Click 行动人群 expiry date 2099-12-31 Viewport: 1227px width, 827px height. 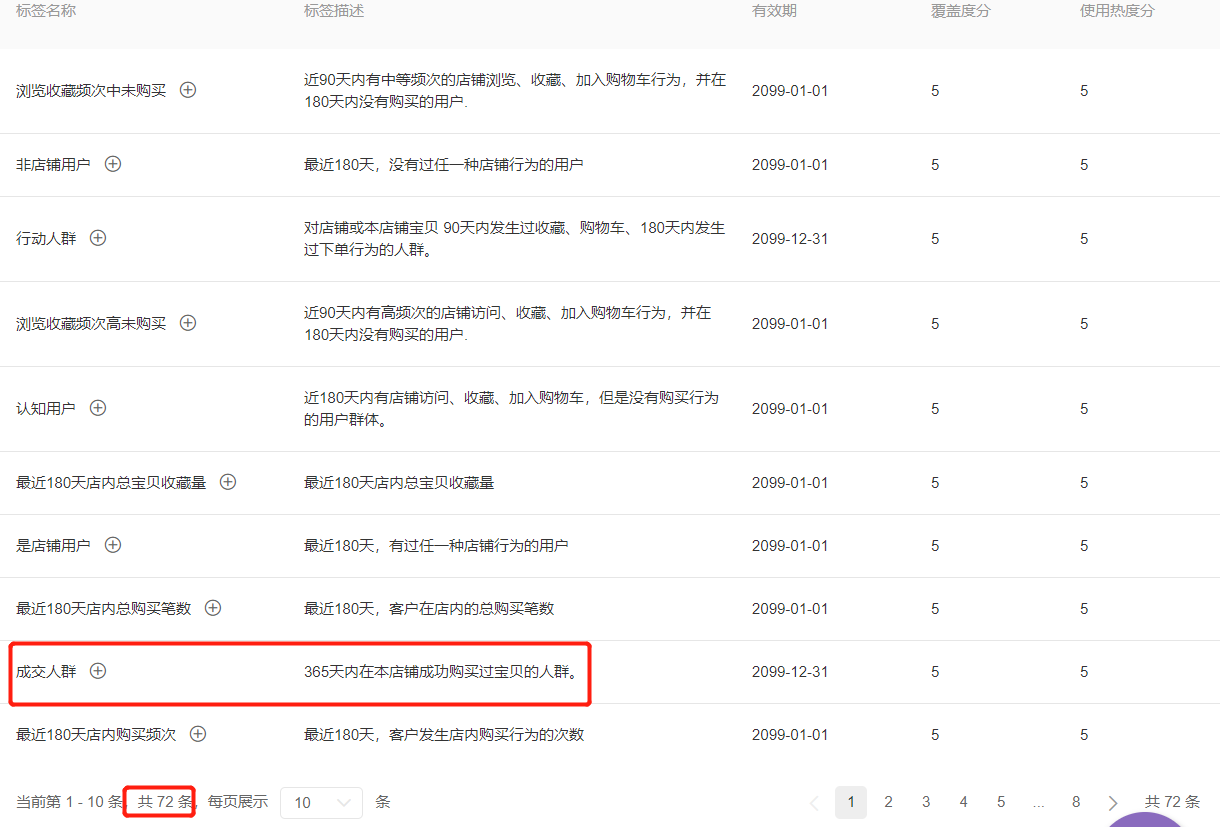[x=790, y=238]
